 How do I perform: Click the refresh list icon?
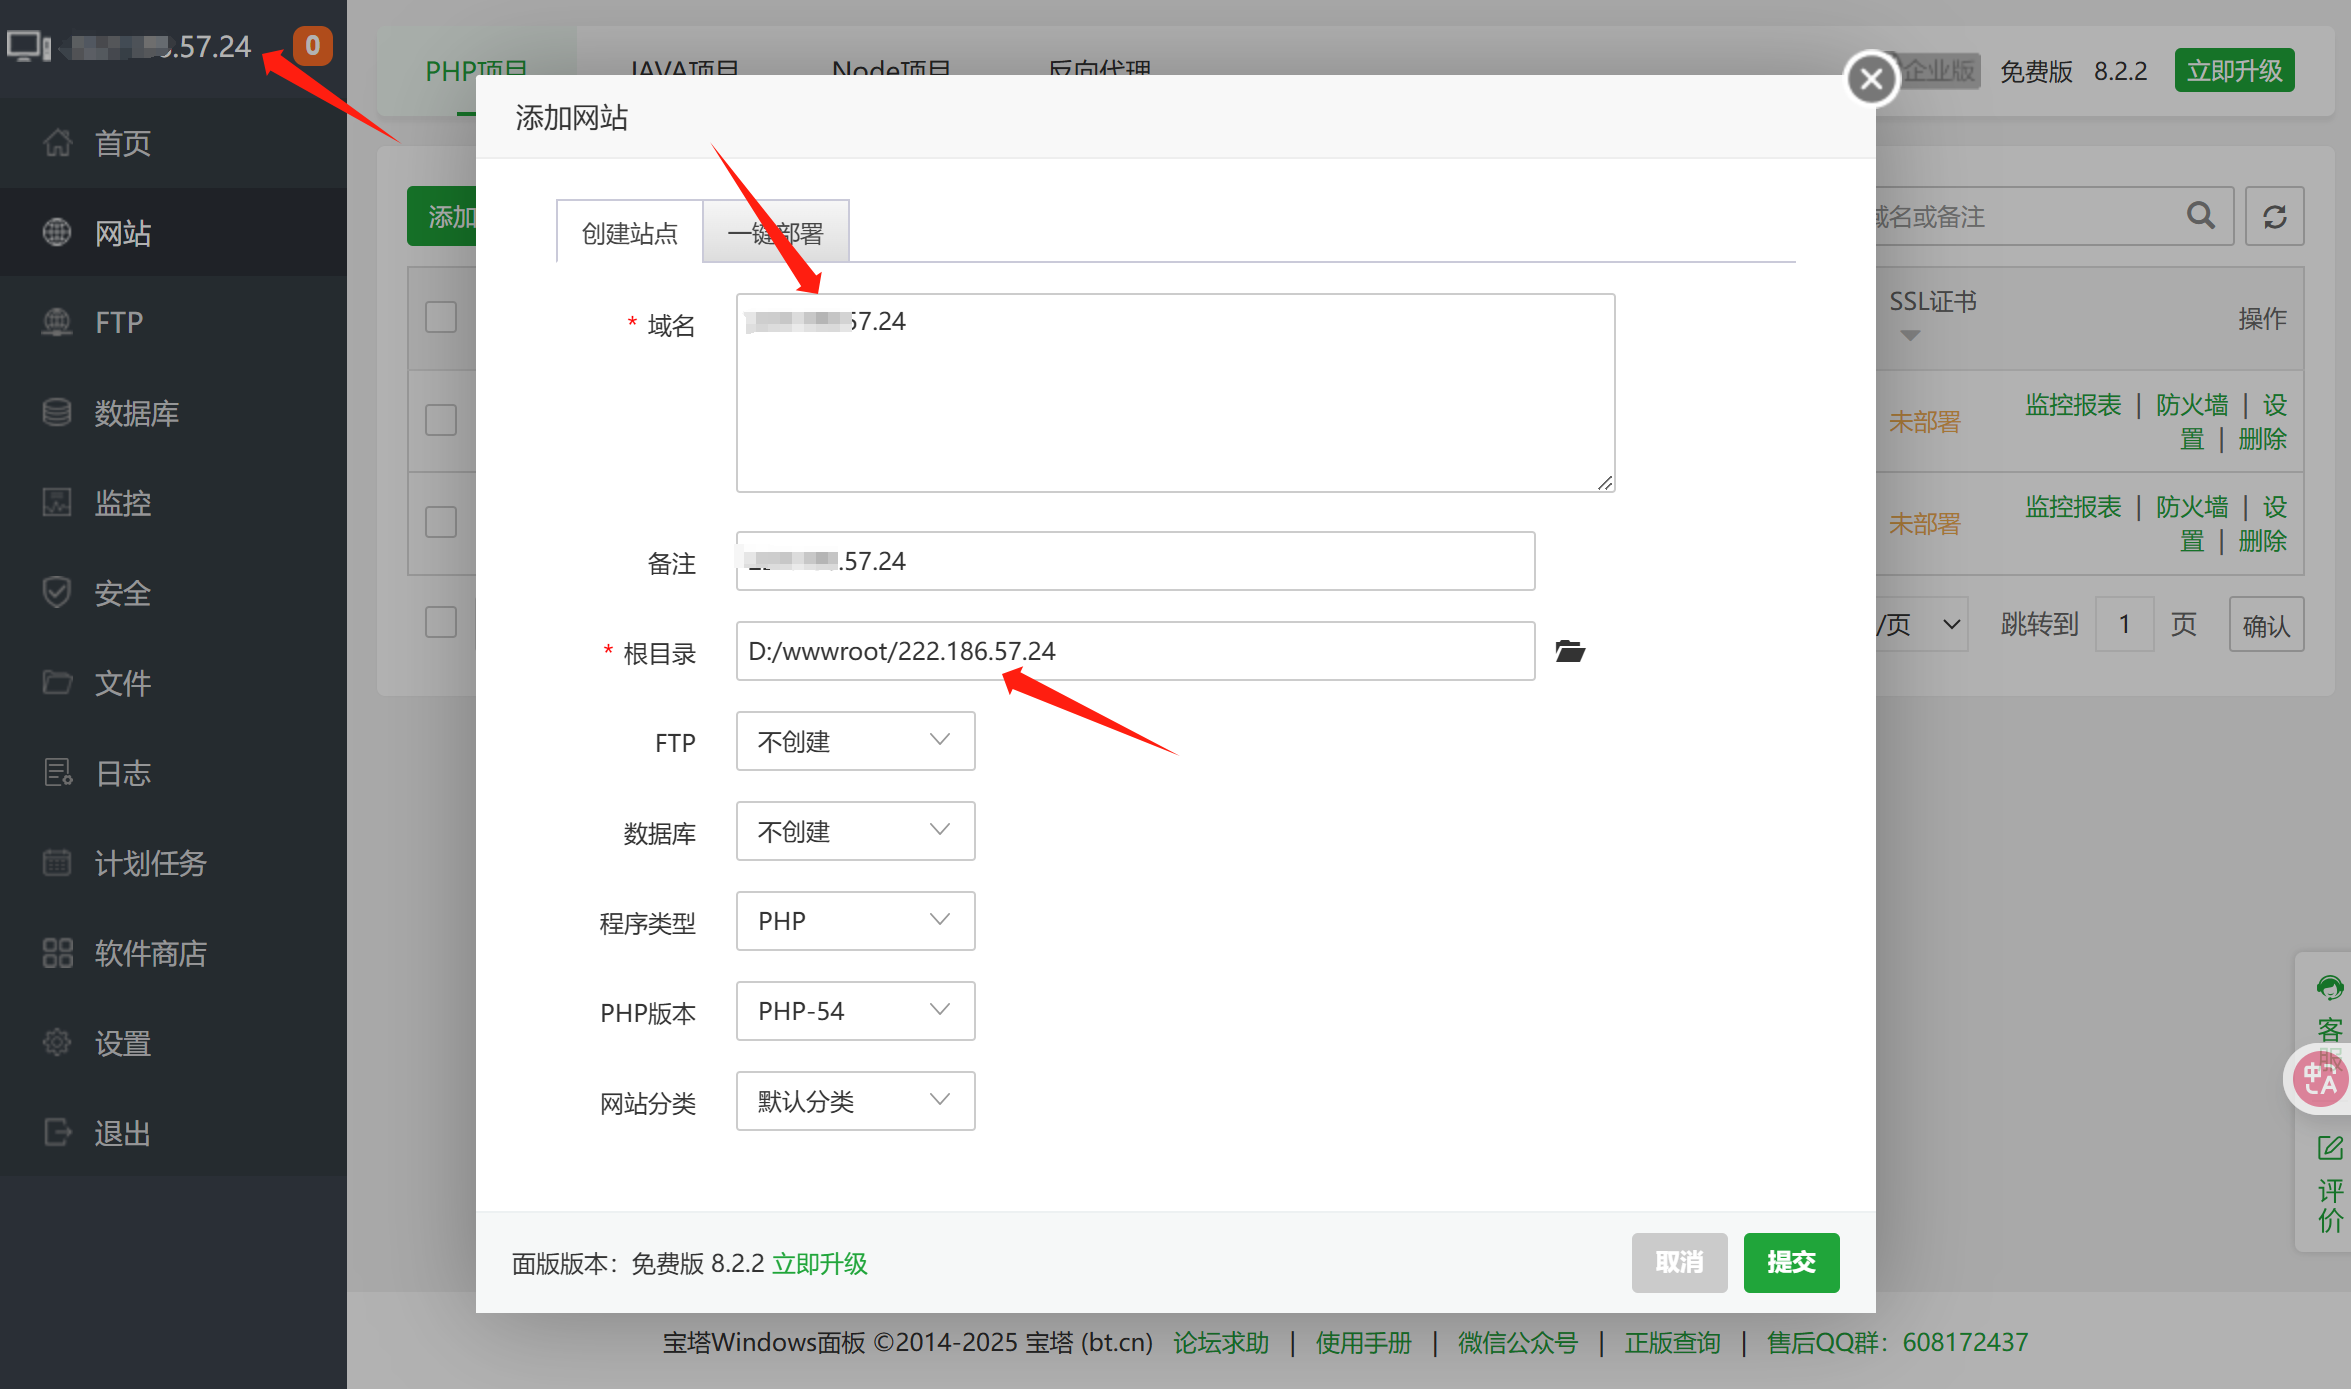(x=2275, y=216)
